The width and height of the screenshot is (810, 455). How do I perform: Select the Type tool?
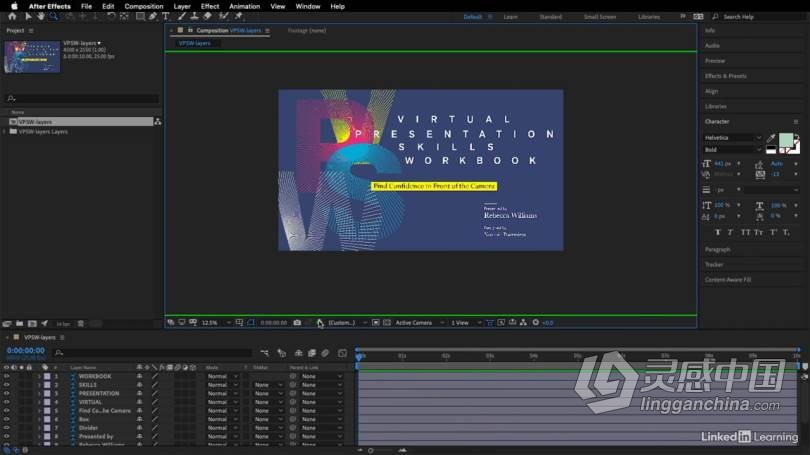[165, 17]
